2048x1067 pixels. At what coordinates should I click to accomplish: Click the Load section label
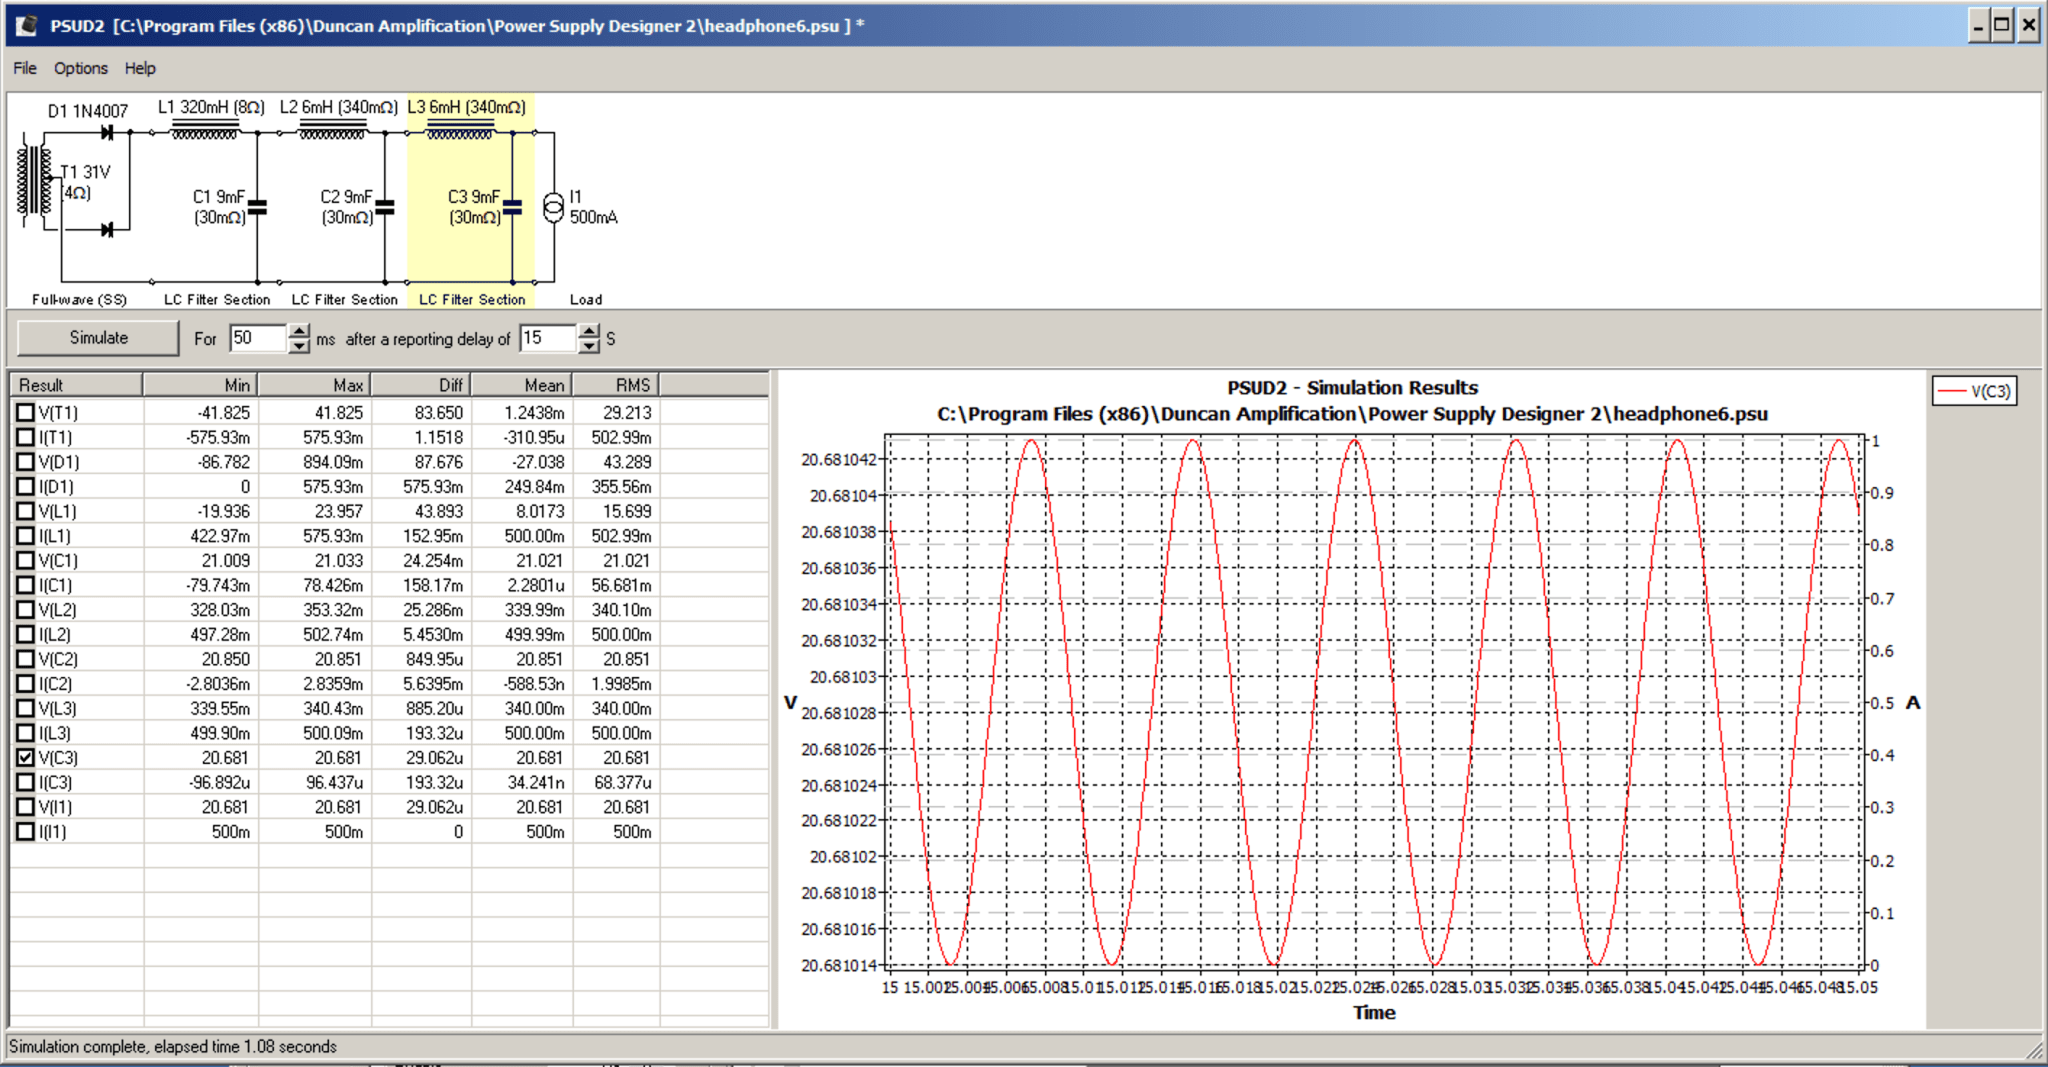pos(586,299)
